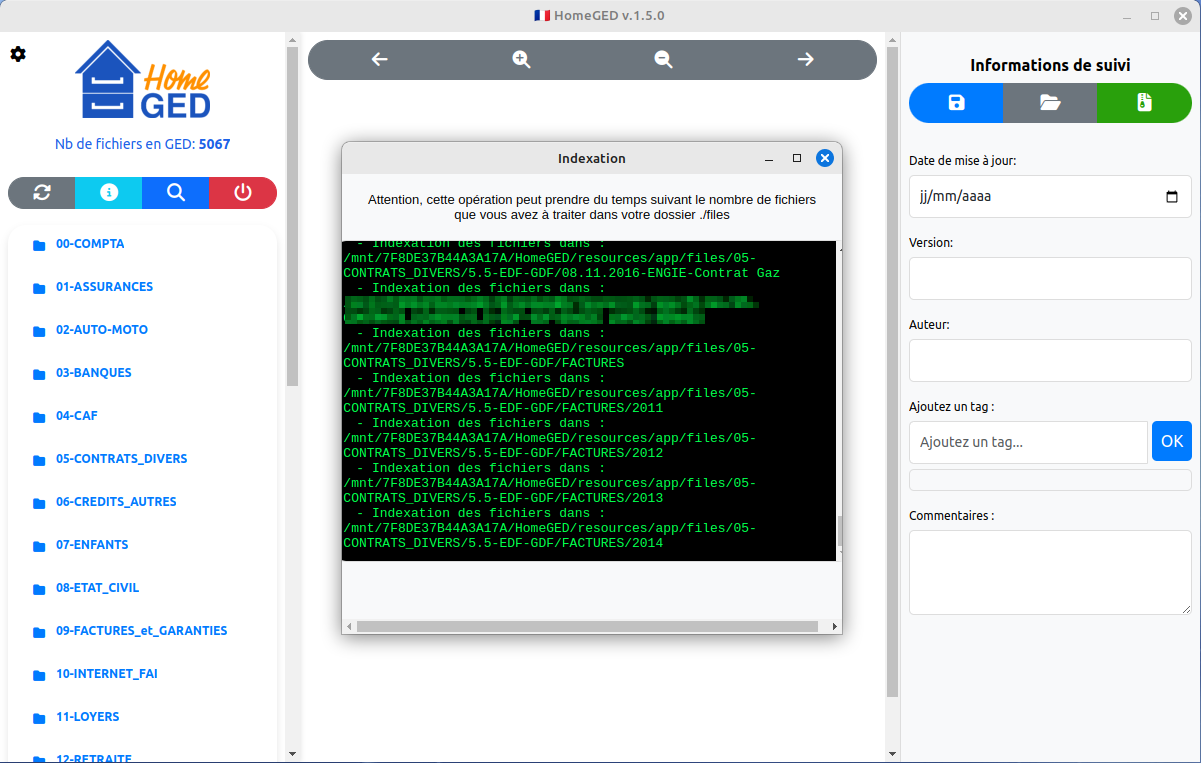Open the 03-BANQUES folder
This screenshot has width=1201, height=763.
click(x=93, y=373)
